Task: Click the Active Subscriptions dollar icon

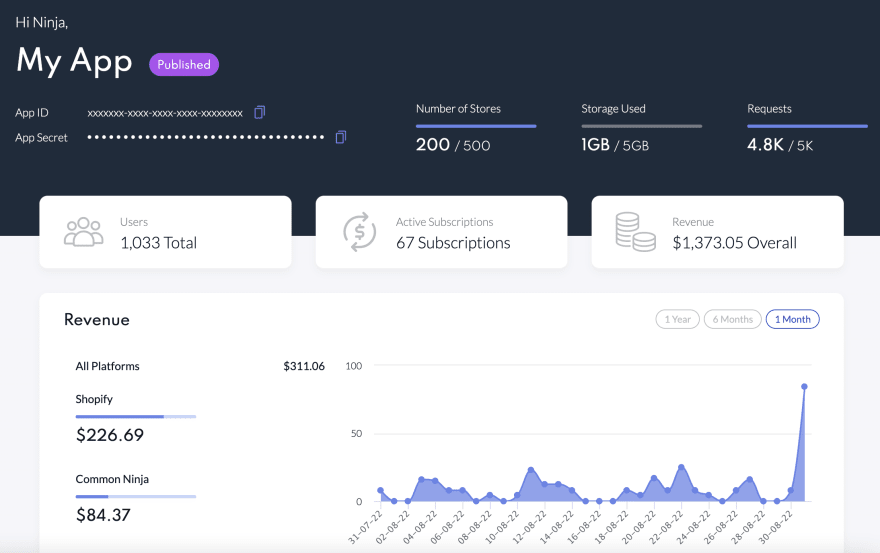Action: pyautogui.click(x=360, y=232)
